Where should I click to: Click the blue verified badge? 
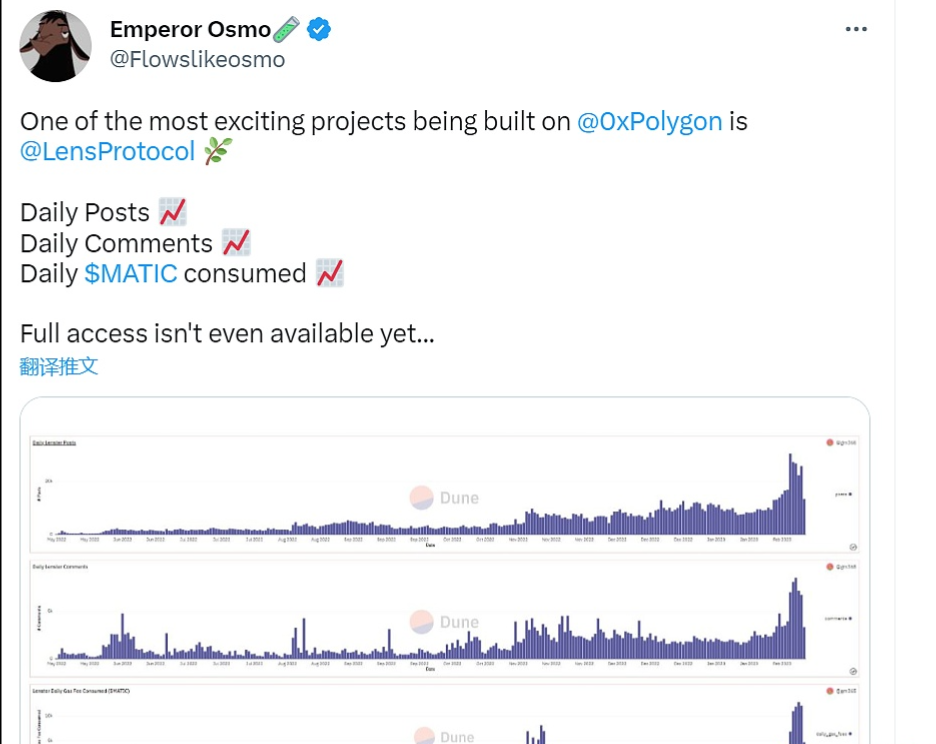click(x=319, y=30)
